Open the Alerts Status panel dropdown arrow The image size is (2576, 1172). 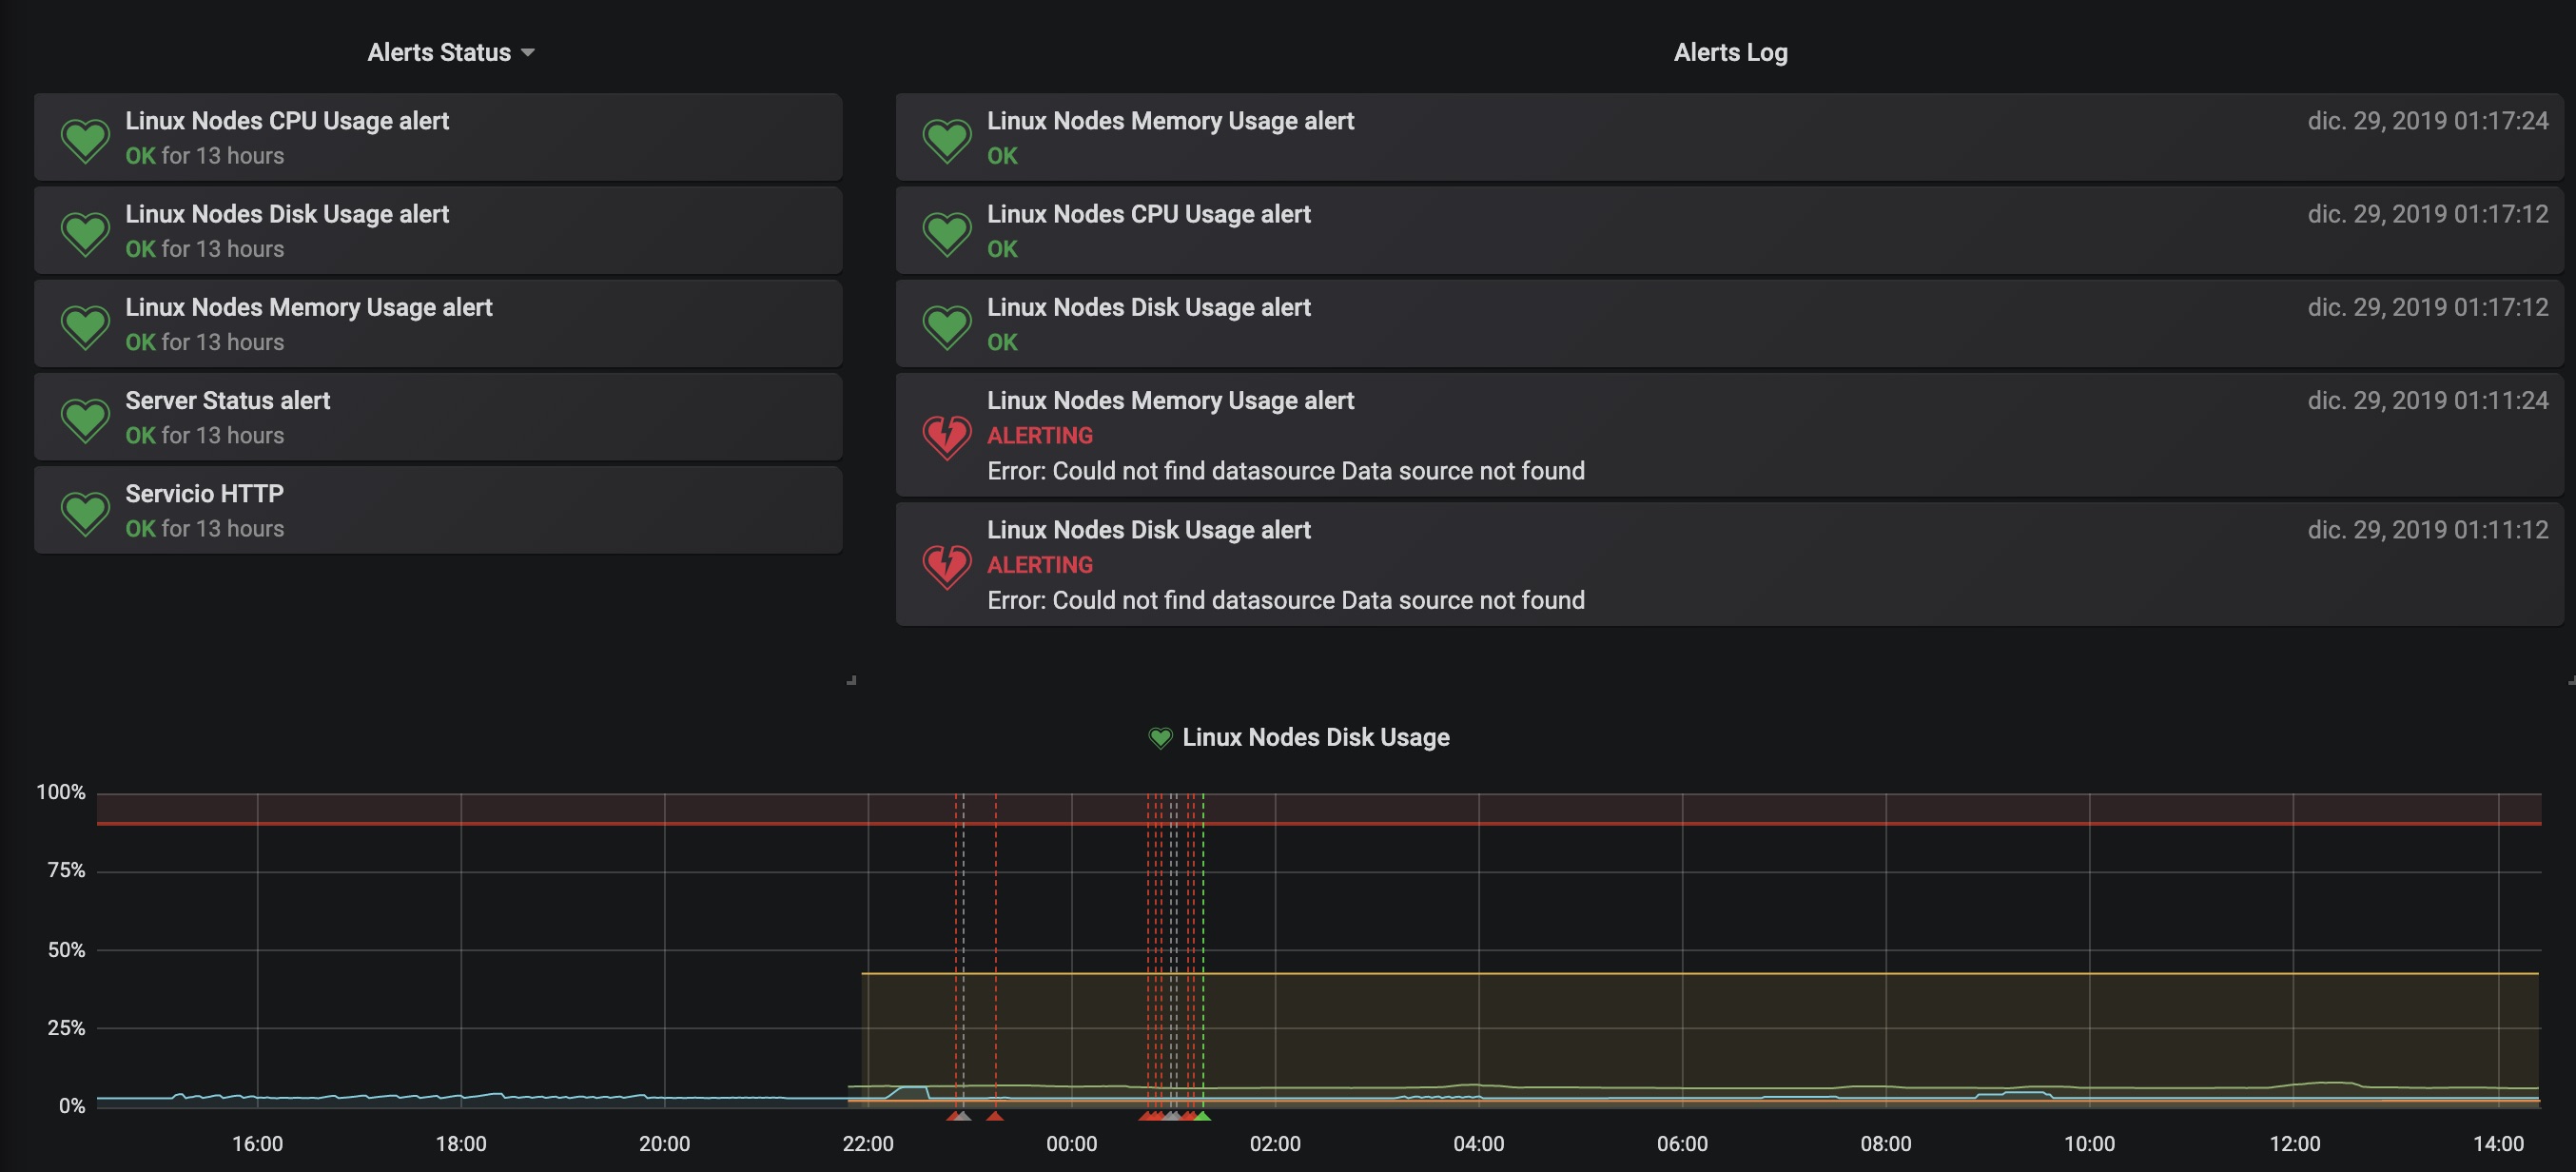pyautogui.click(x=528, y=53)
